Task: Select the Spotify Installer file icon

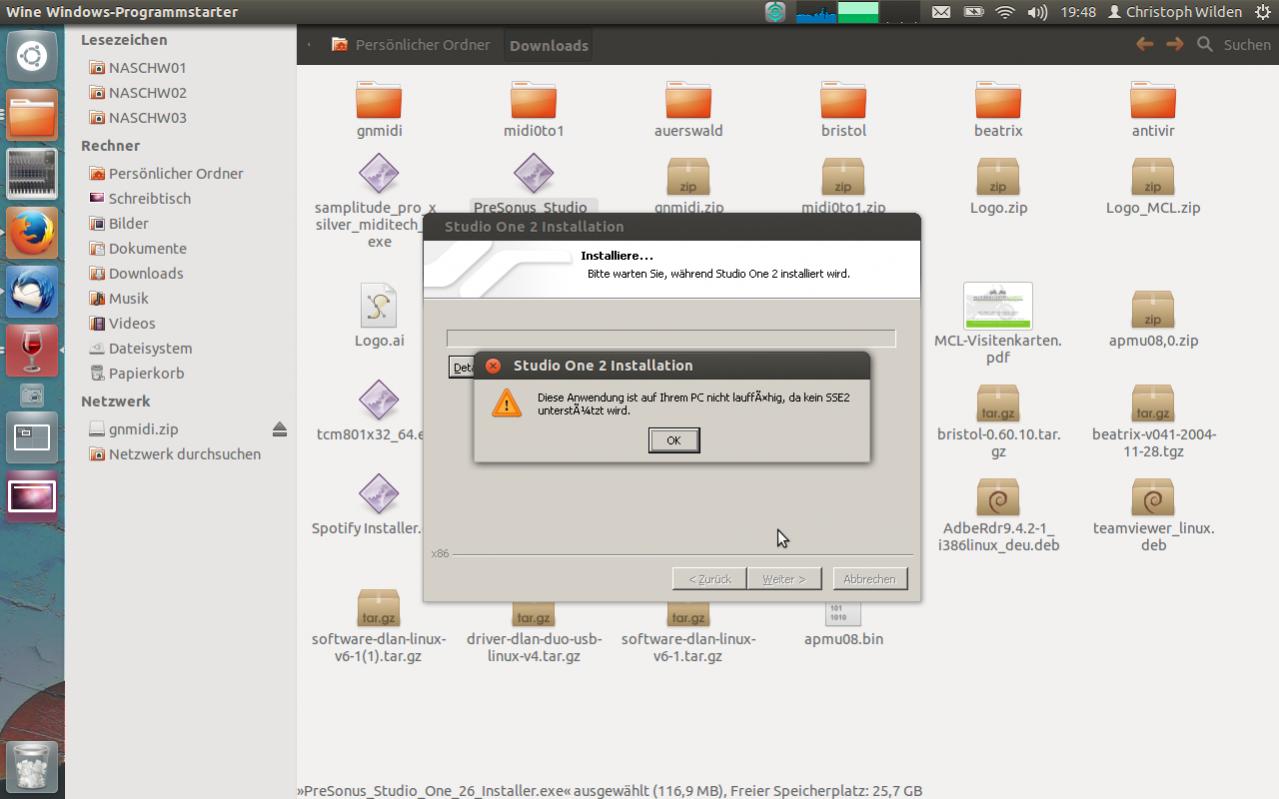Action: (x=379, y=493)
